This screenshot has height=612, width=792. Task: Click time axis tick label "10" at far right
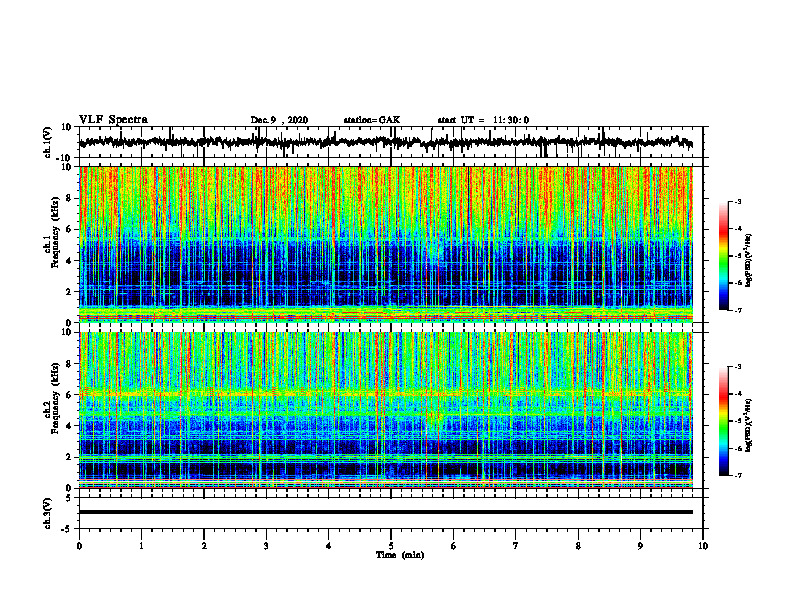pyautogui.click(x=703, y=546)
